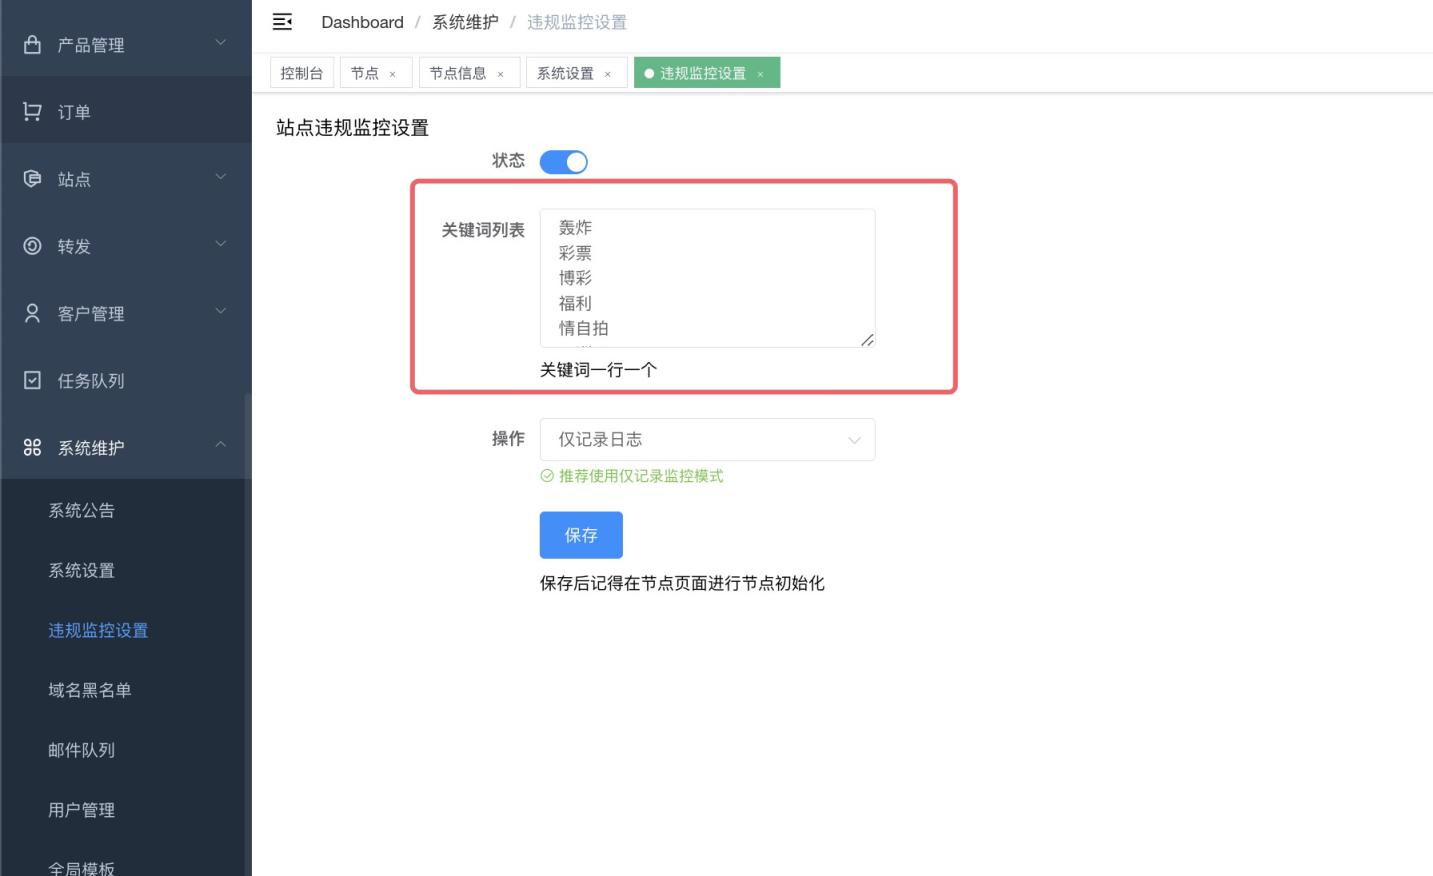Select the 产品管理 lock icon in sidebar
The image size is (1433, 876).
pos(29,44)
